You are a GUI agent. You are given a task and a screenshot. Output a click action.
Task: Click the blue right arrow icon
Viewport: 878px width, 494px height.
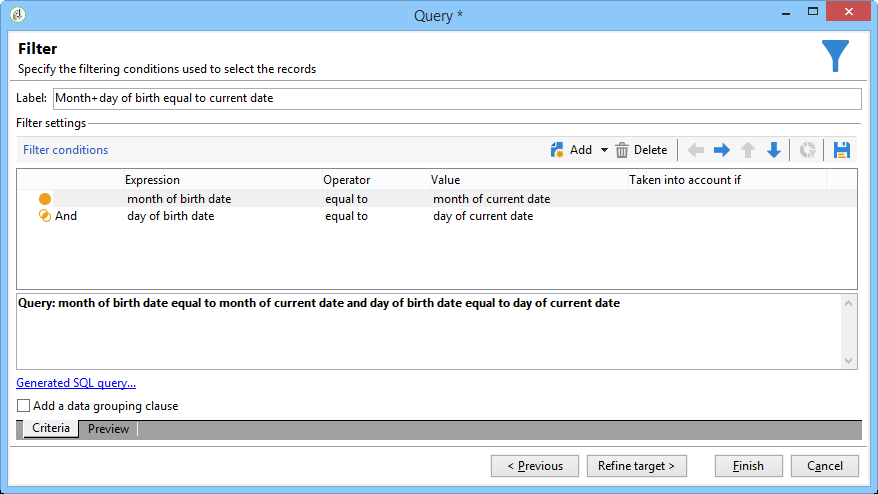pos(722,150)
